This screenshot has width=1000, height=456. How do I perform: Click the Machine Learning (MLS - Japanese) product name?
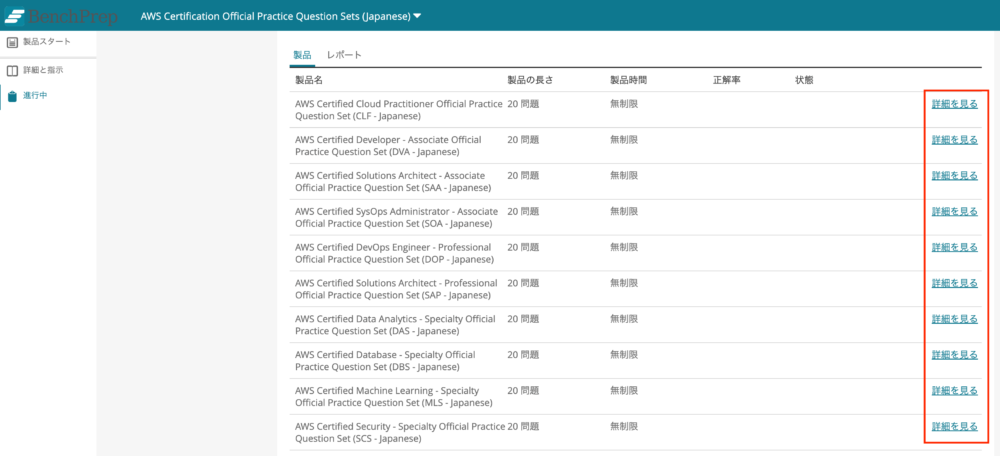point(393,396)
